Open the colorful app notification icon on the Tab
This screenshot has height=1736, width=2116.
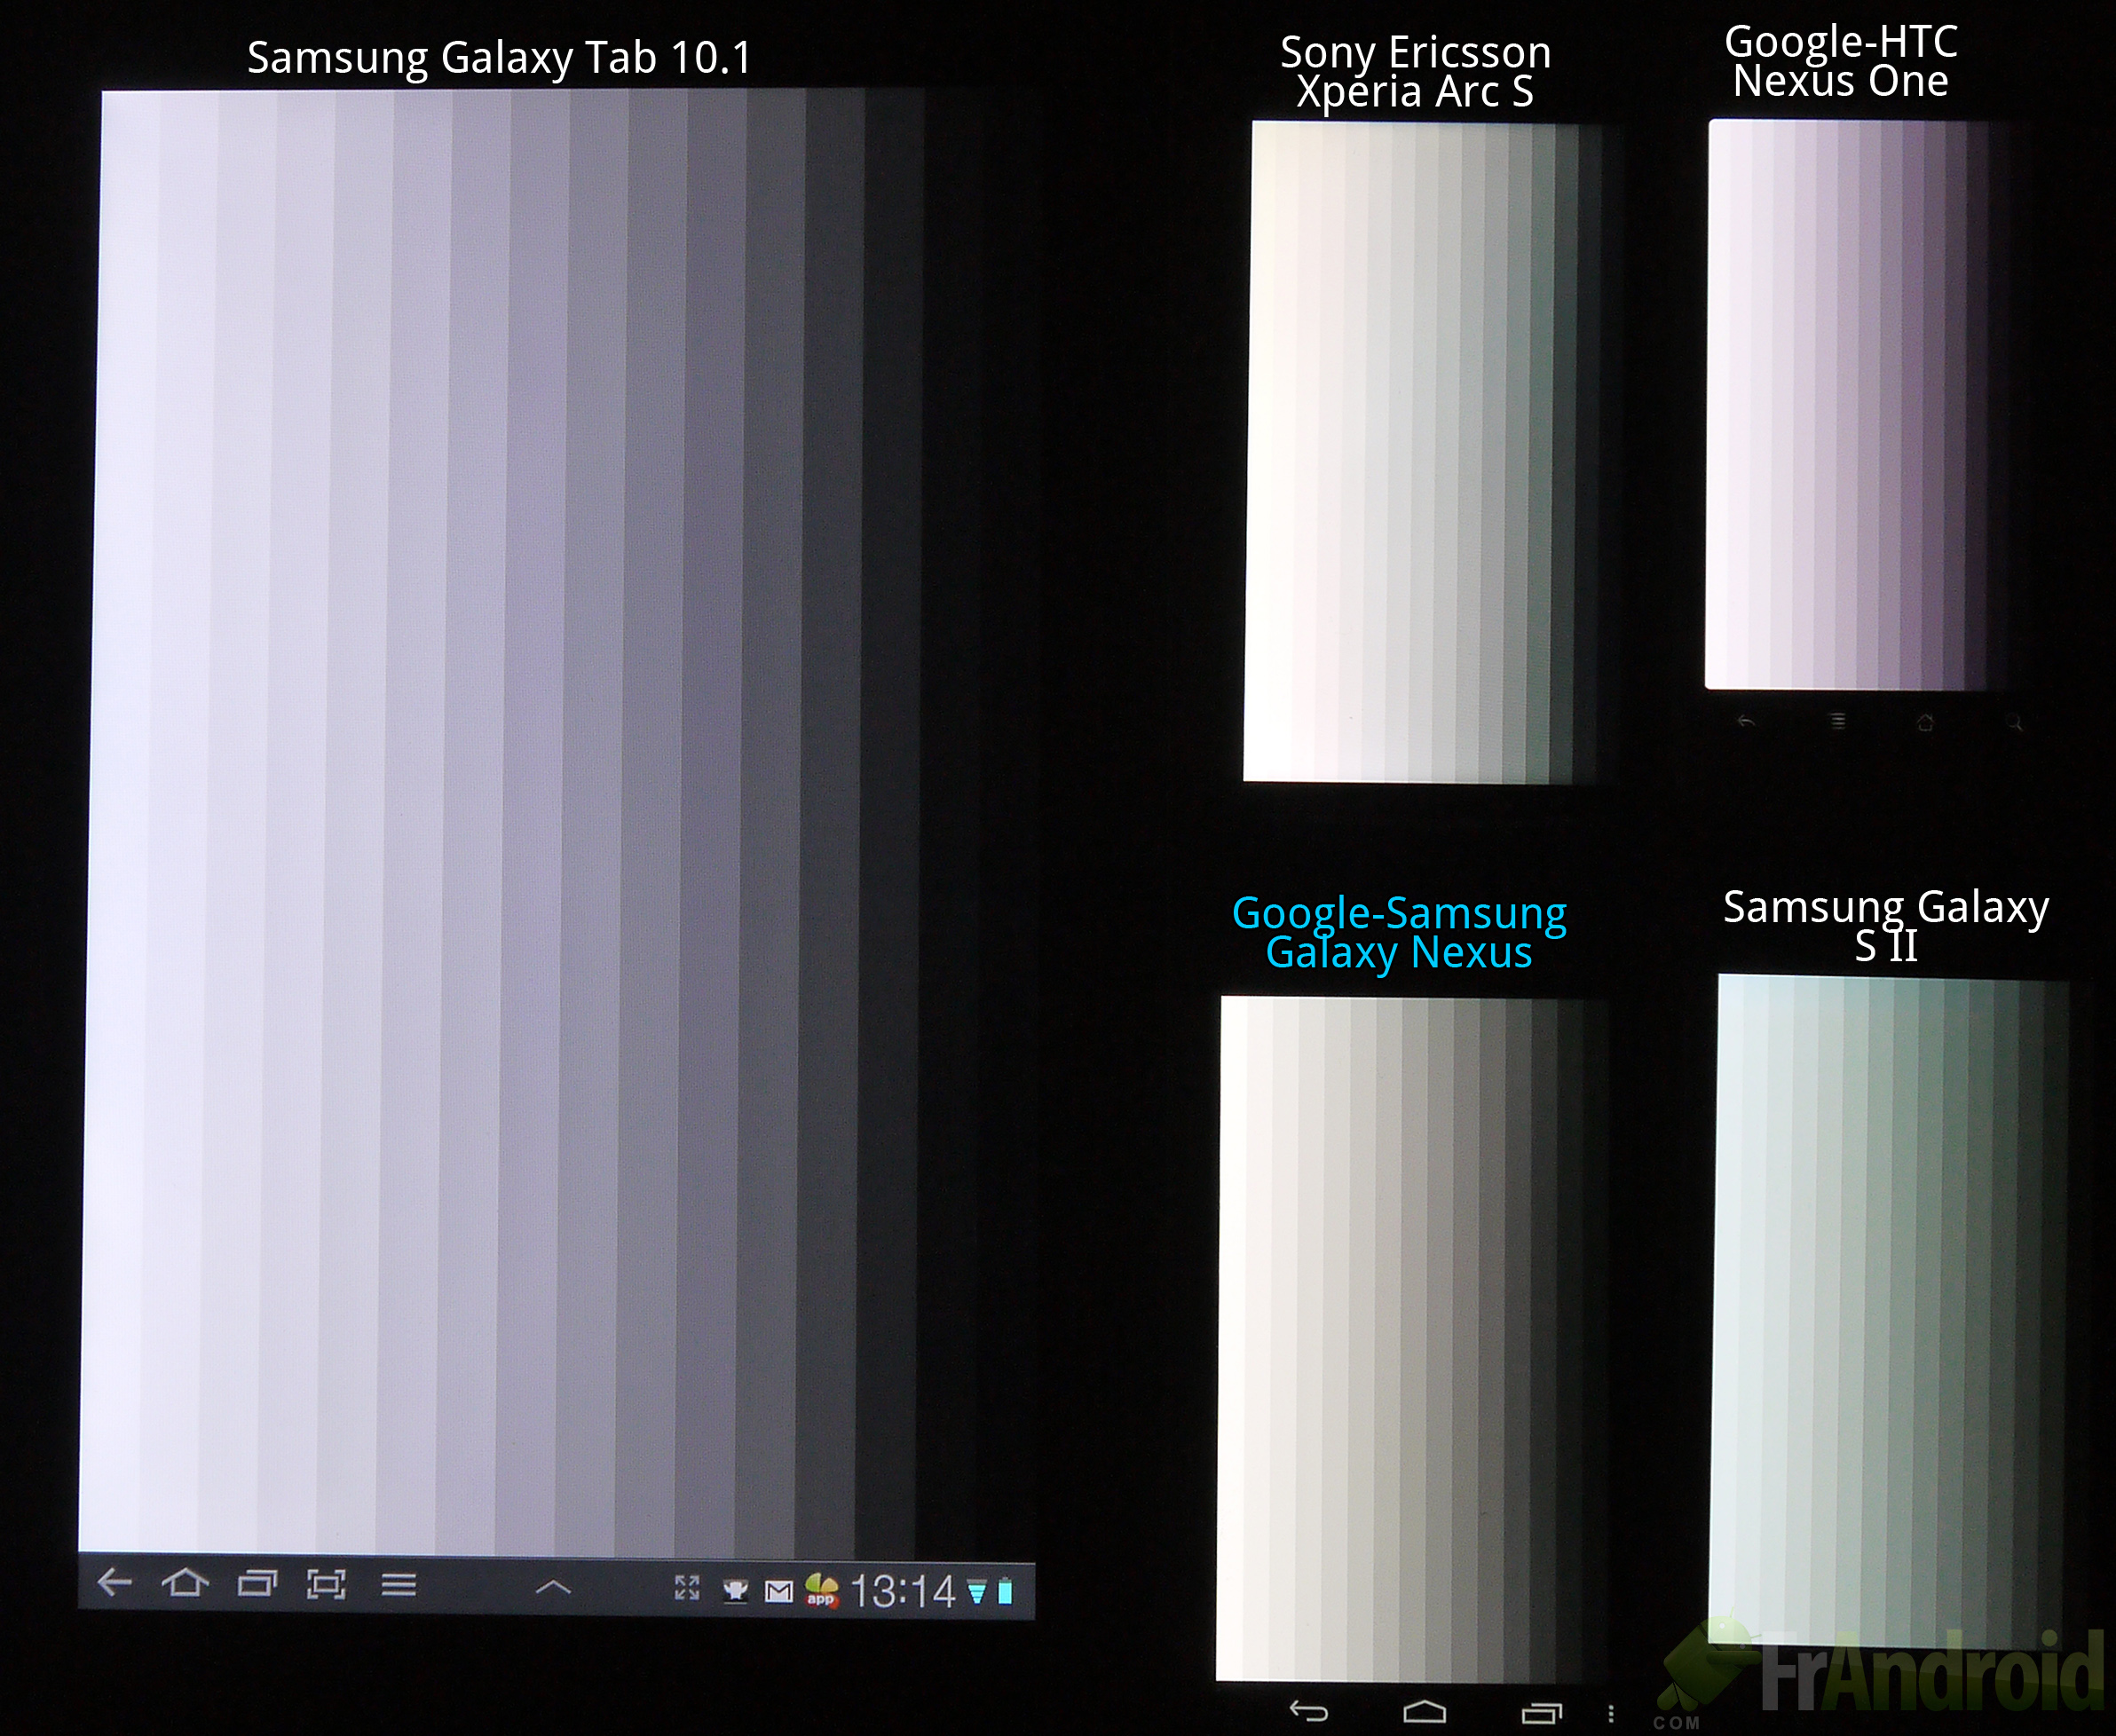[x=822, y=1590]
